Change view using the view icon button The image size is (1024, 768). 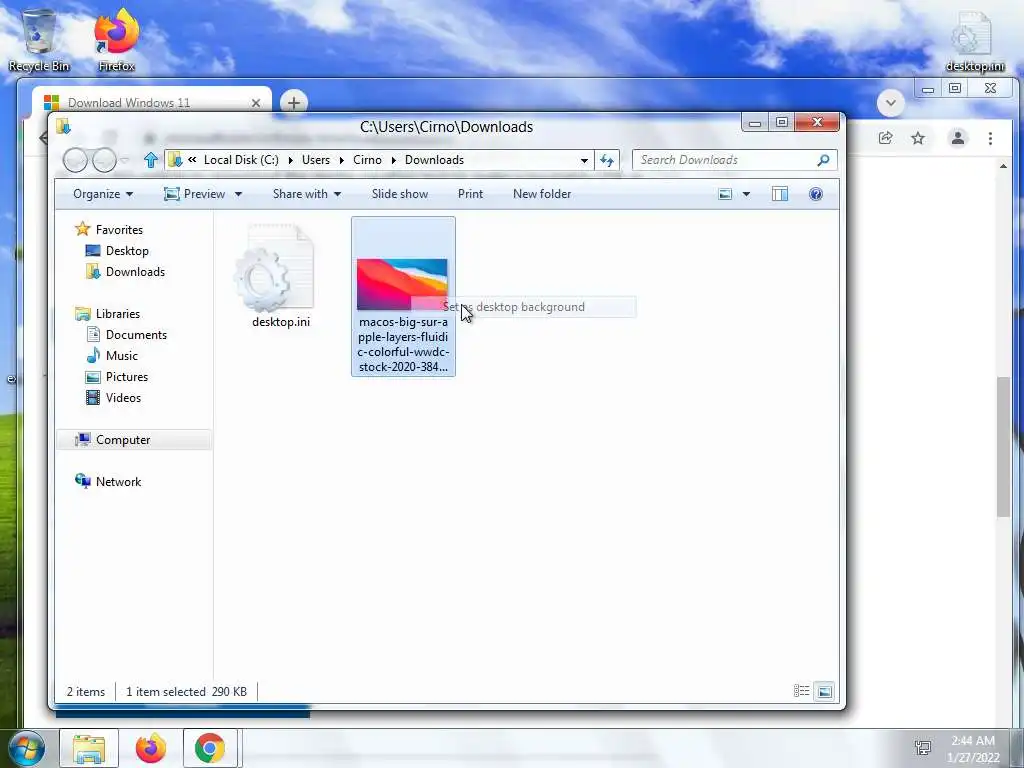pyautogui.click(x=725, y=194)
